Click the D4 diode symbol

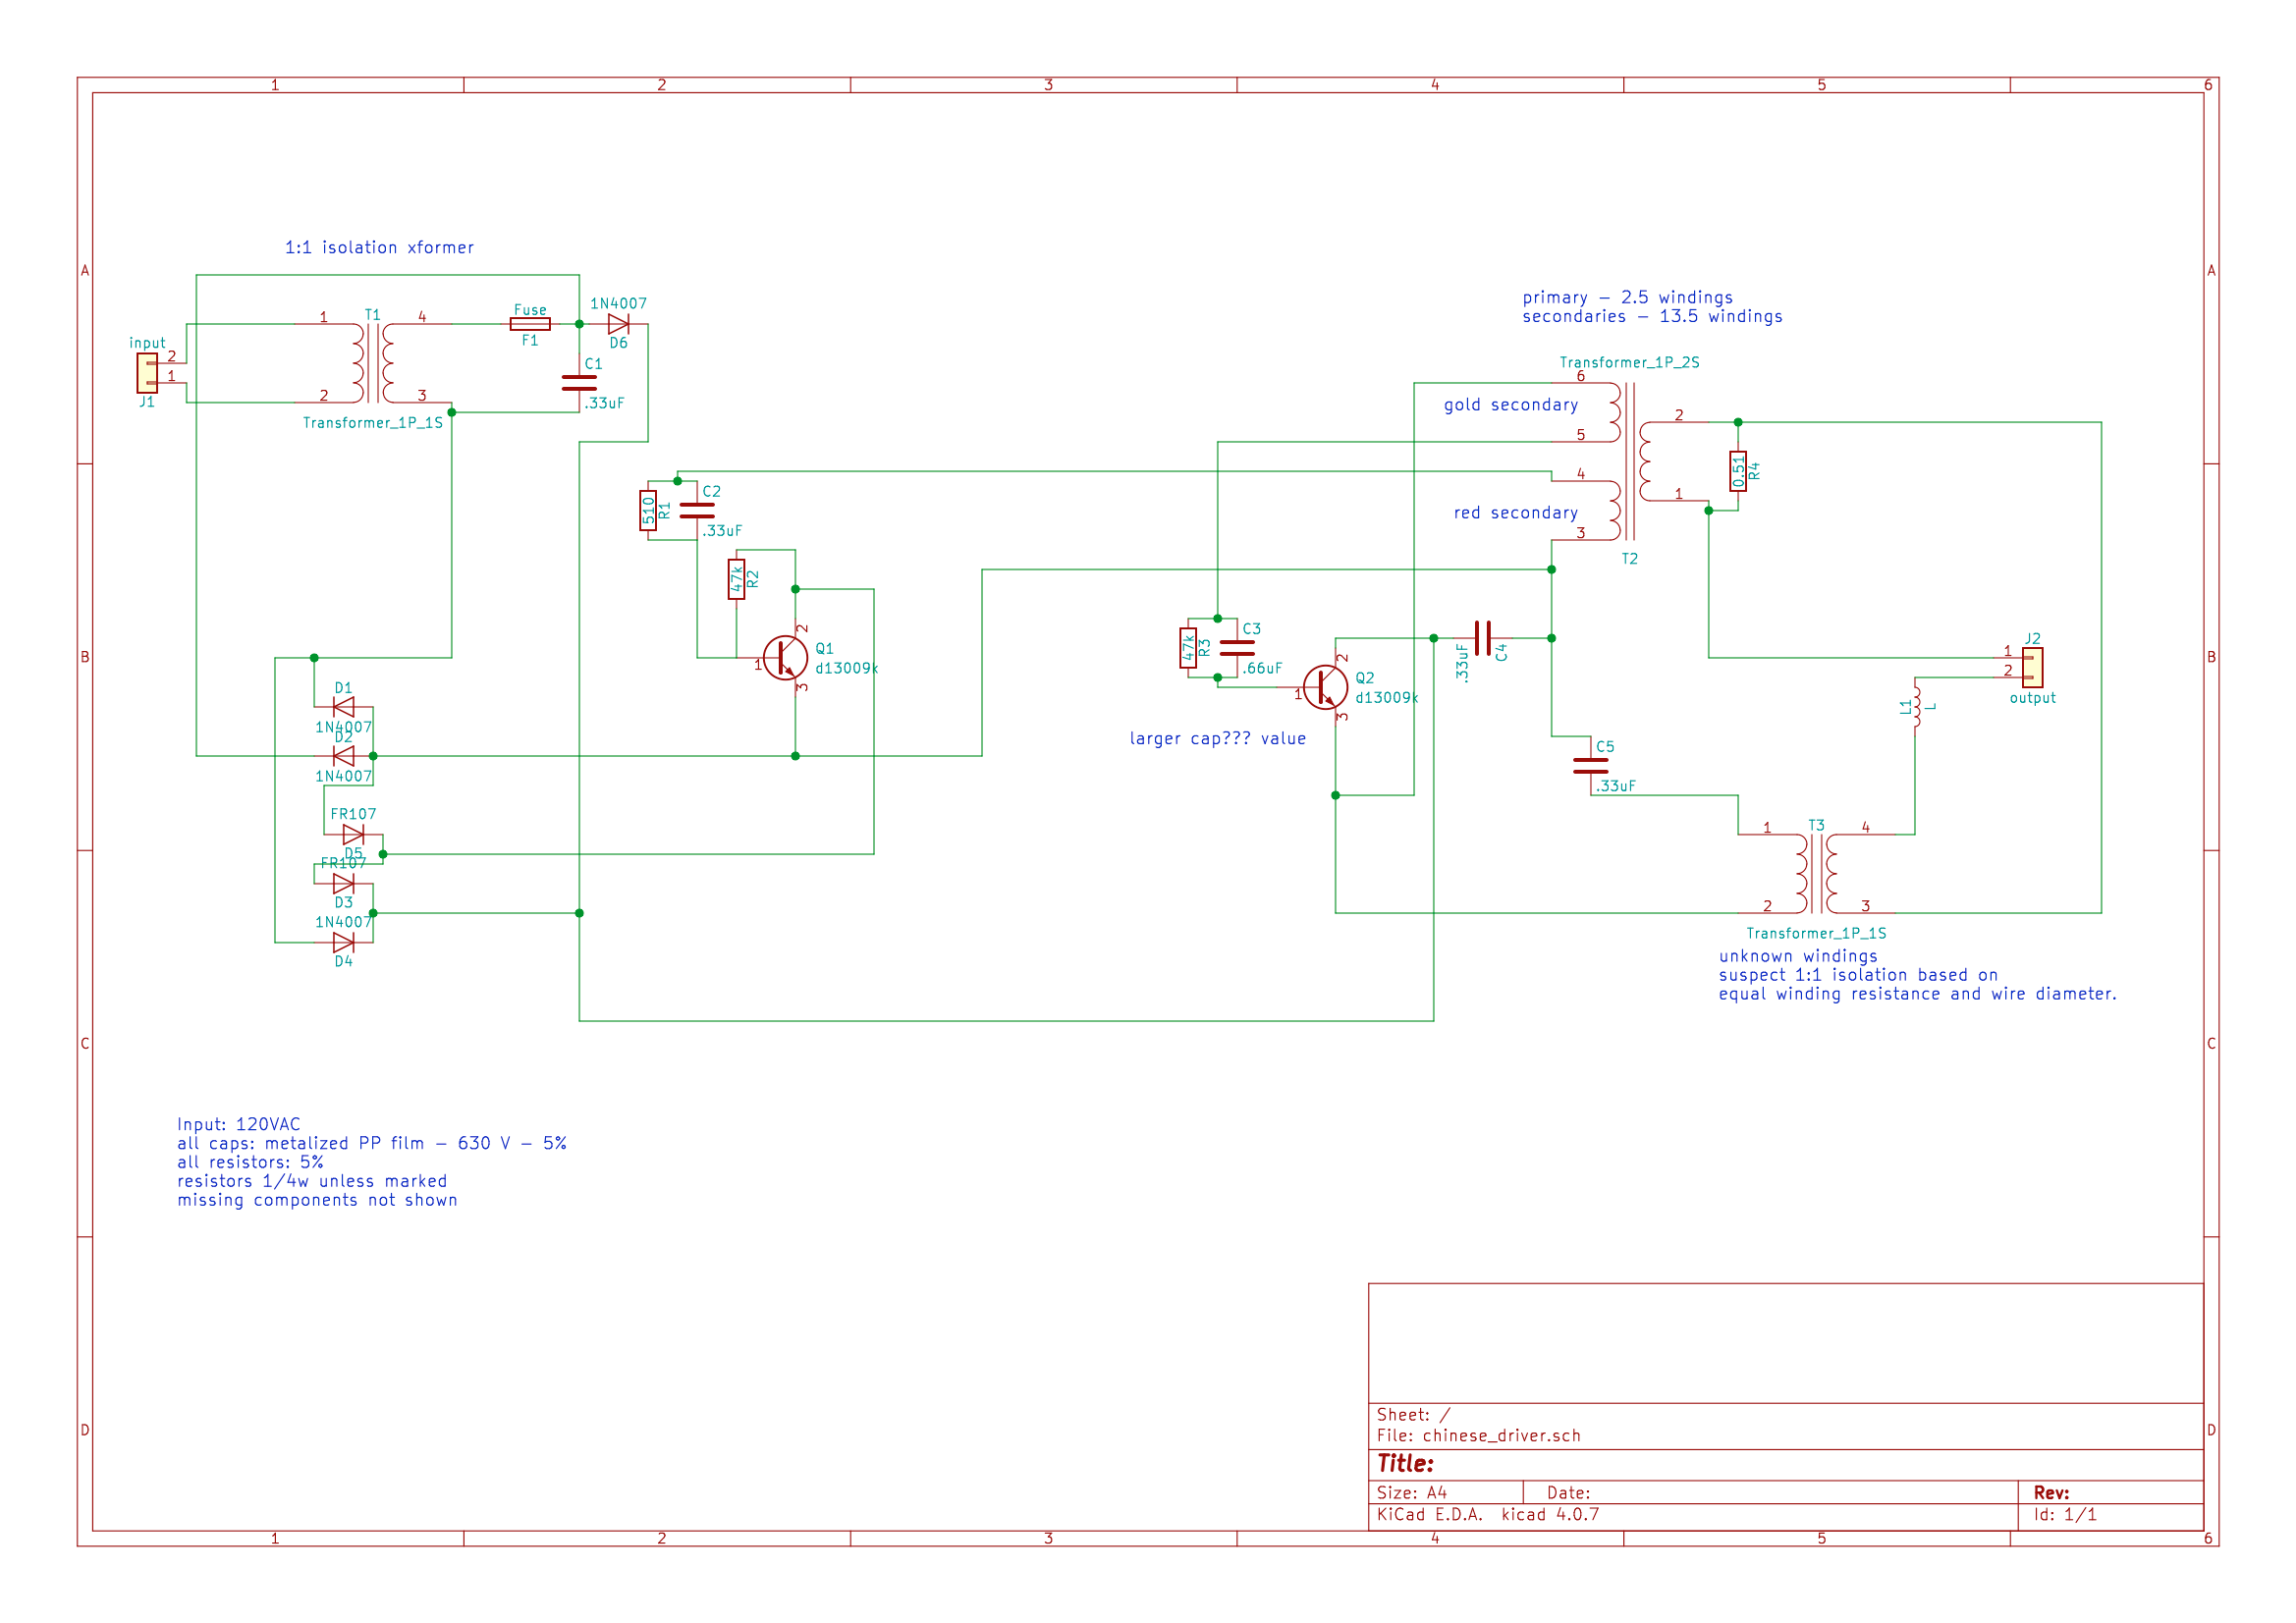click(x=343, y=943)
